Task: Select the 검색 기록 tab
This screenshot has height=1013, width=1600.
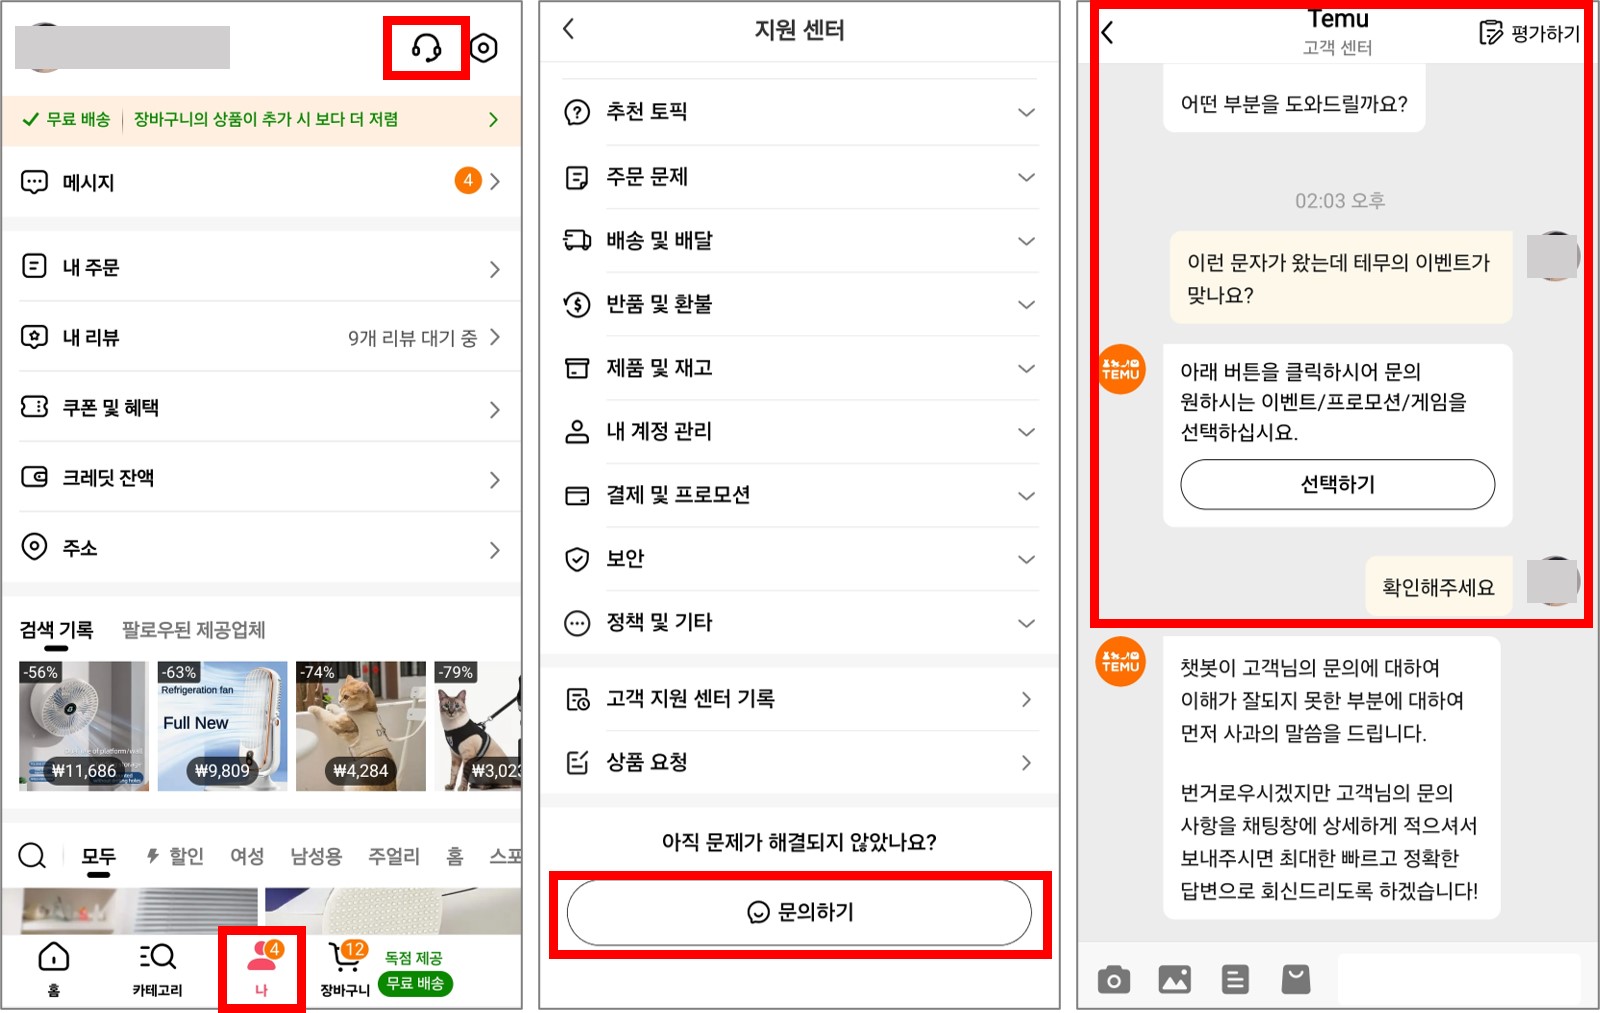Action: coord(56,630)
